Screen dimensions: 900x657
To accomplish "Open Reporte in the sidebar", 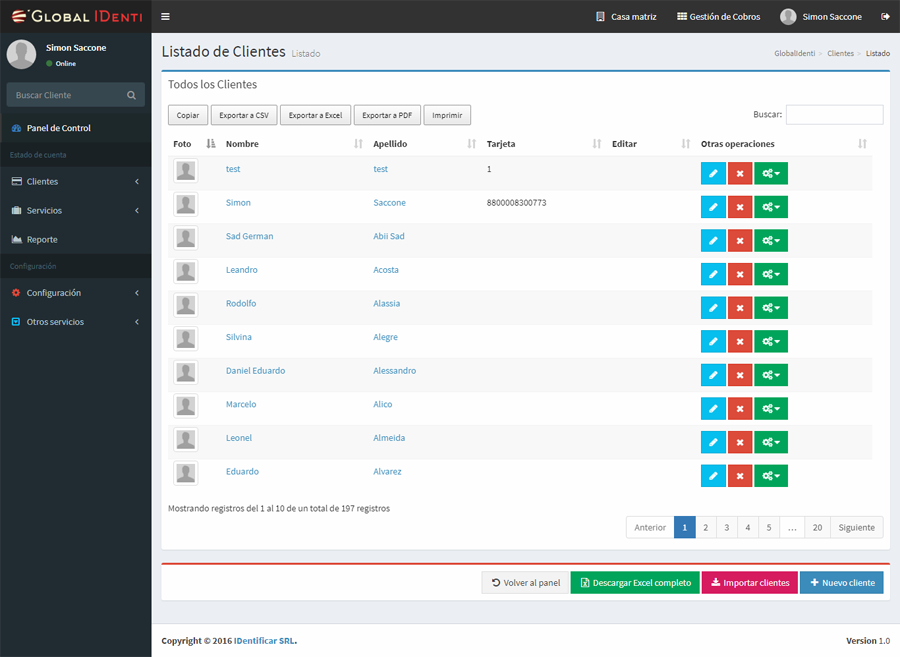I will pos(42,240).
